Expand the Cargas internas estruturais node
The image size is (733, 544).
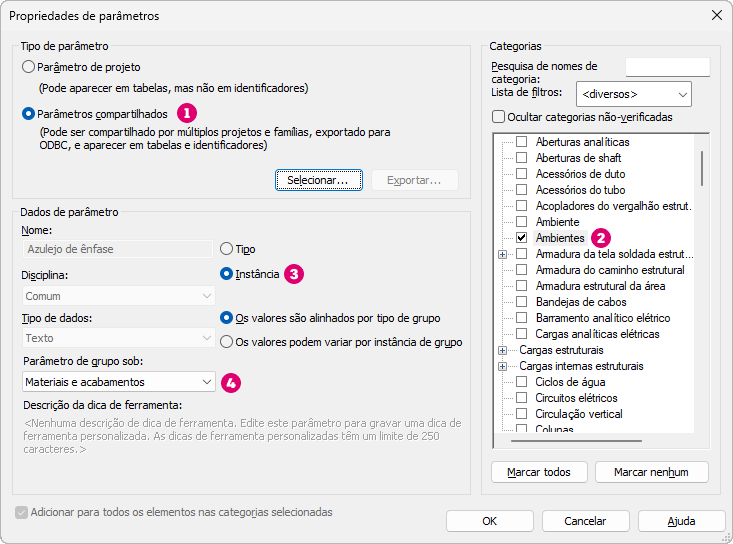coord(502,367)
